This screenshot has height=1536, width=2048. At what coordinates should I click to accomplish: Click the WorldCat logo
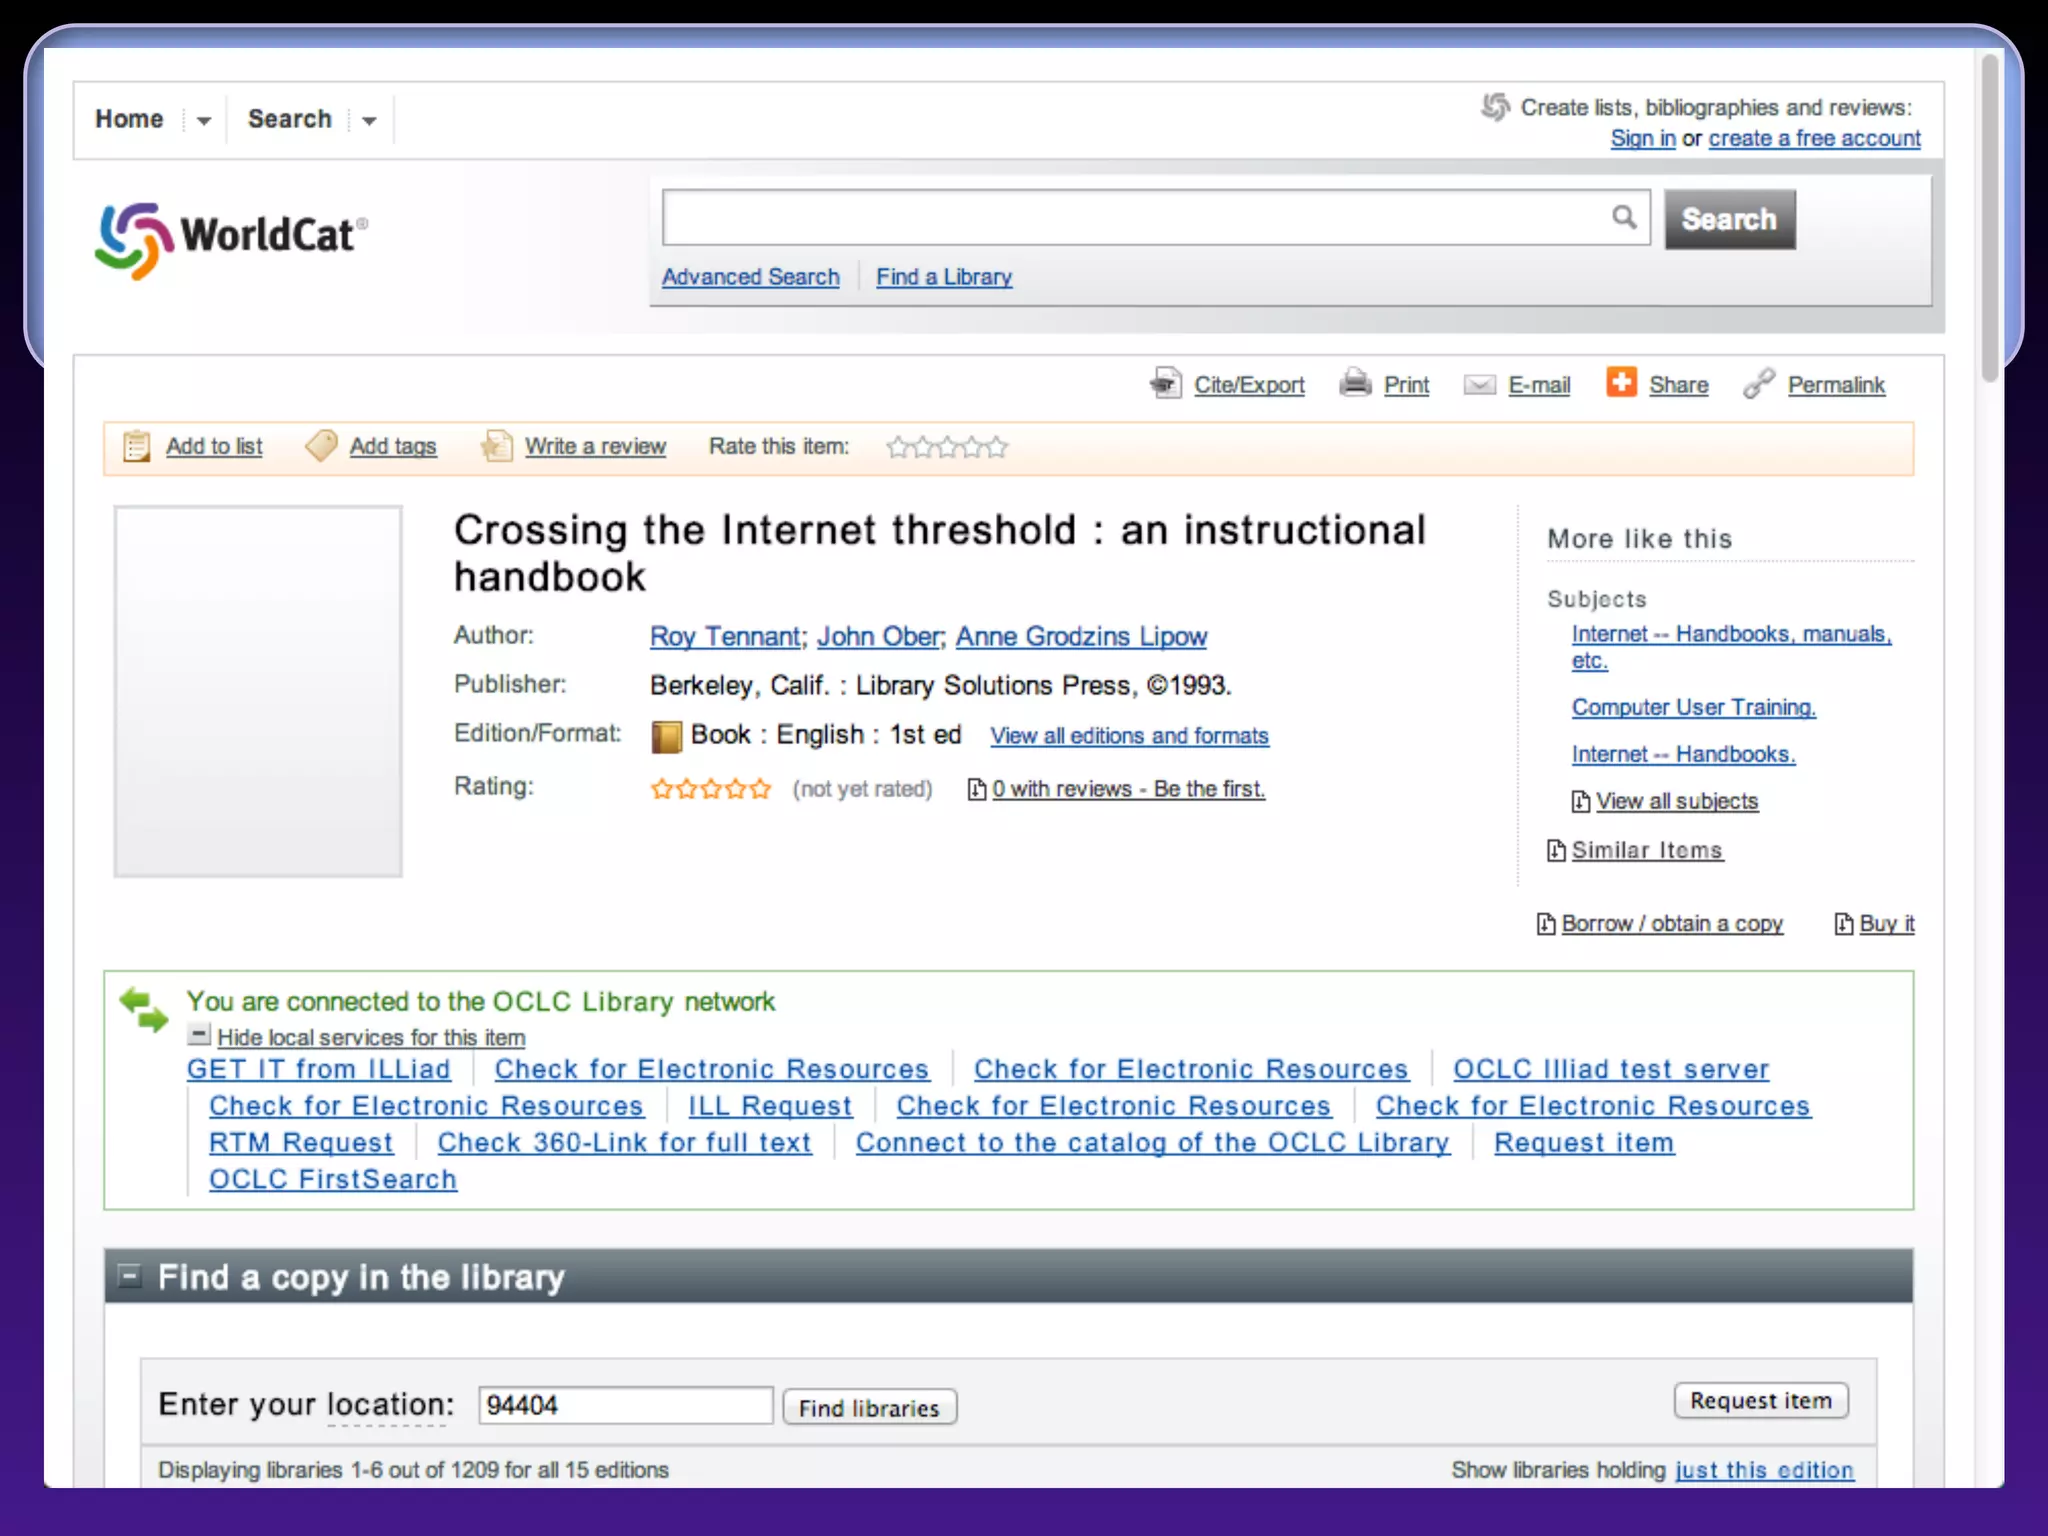coord(232,238)
